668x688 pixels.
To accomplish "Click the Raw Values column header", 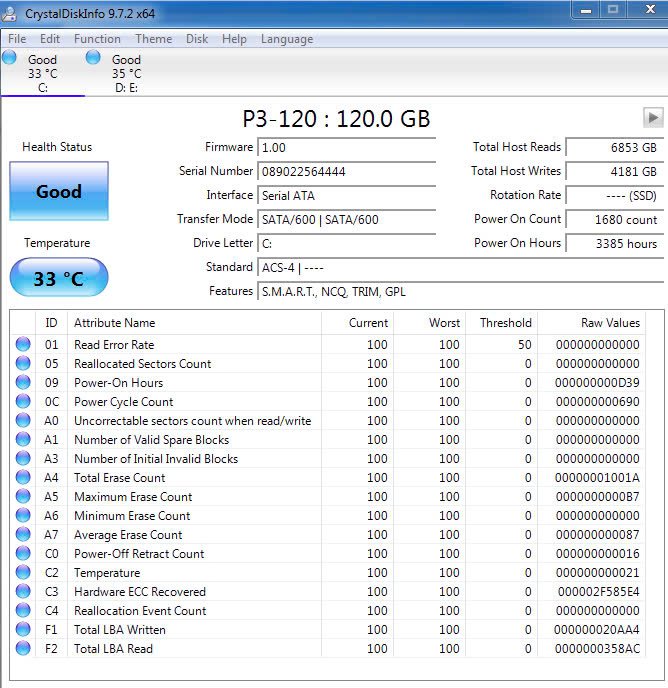I will [x=610, y=323].
